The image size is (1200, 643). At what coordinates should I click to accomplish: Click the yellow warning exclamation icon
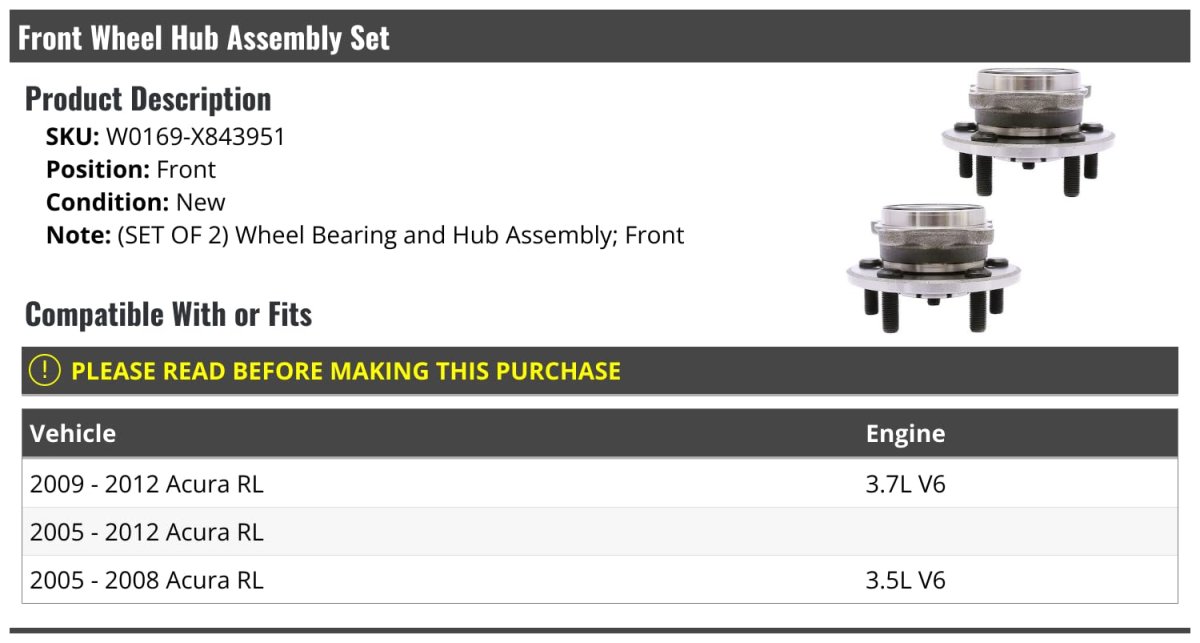pyautogui.click(x=45, y=371)
